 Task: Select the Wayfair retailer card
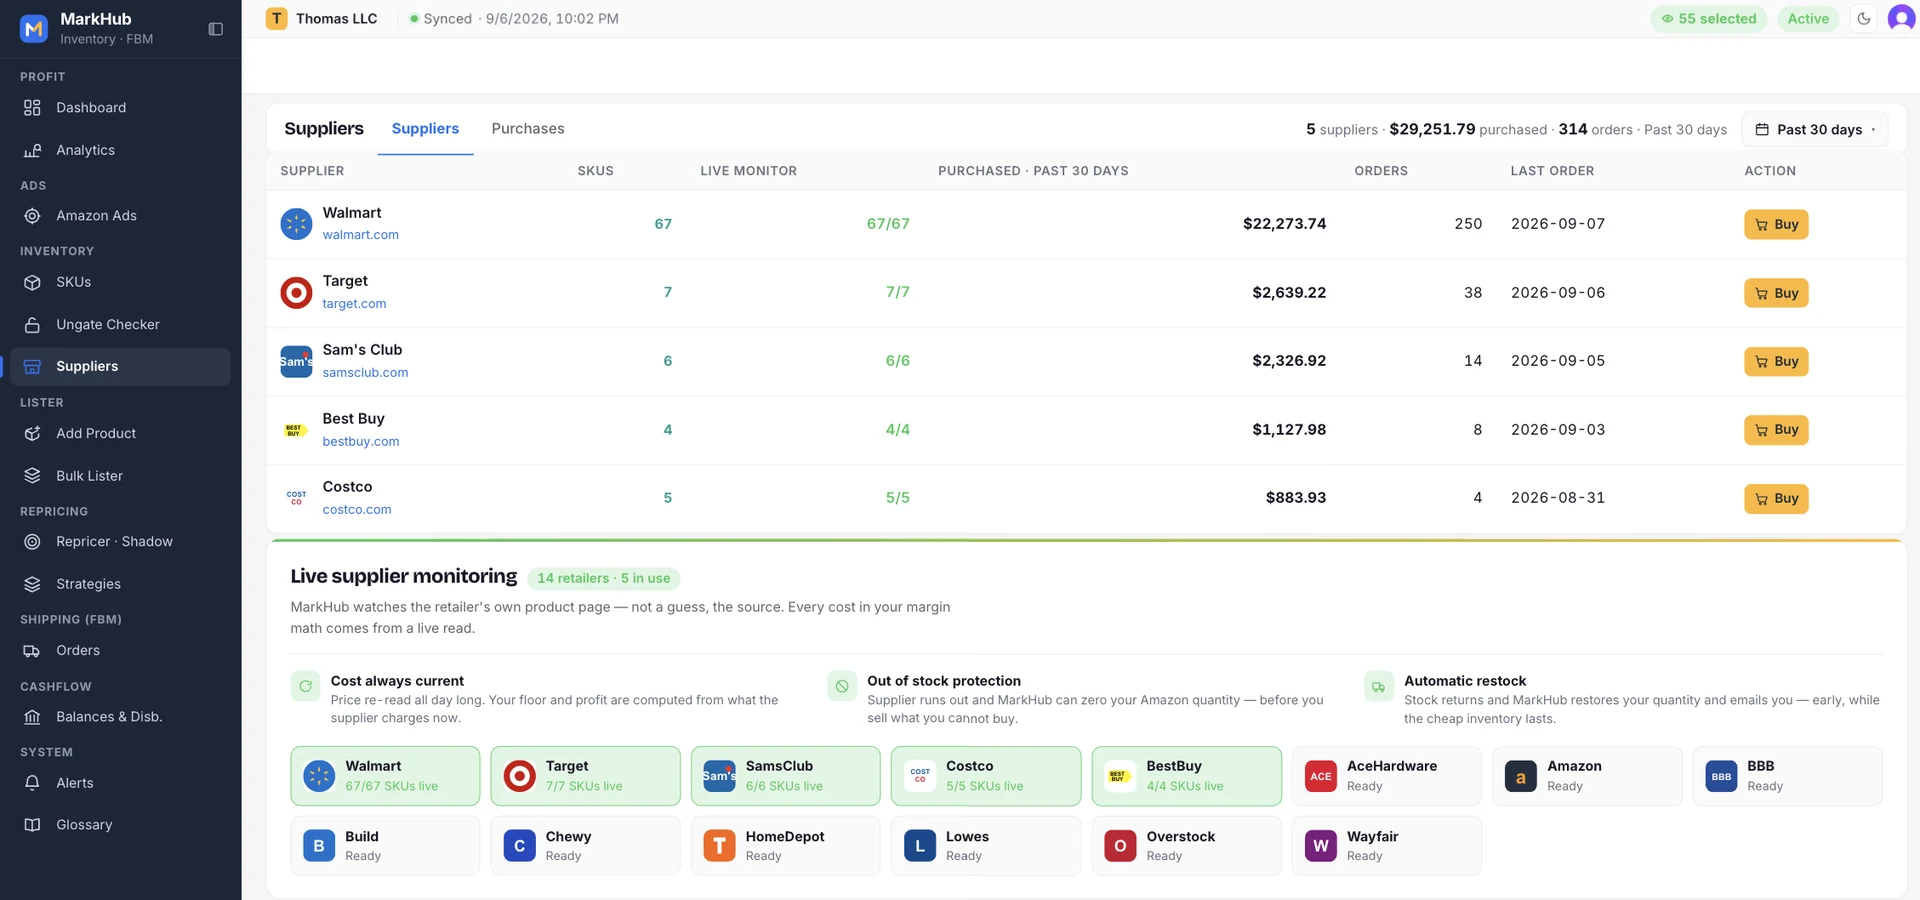pos(1386,846)
